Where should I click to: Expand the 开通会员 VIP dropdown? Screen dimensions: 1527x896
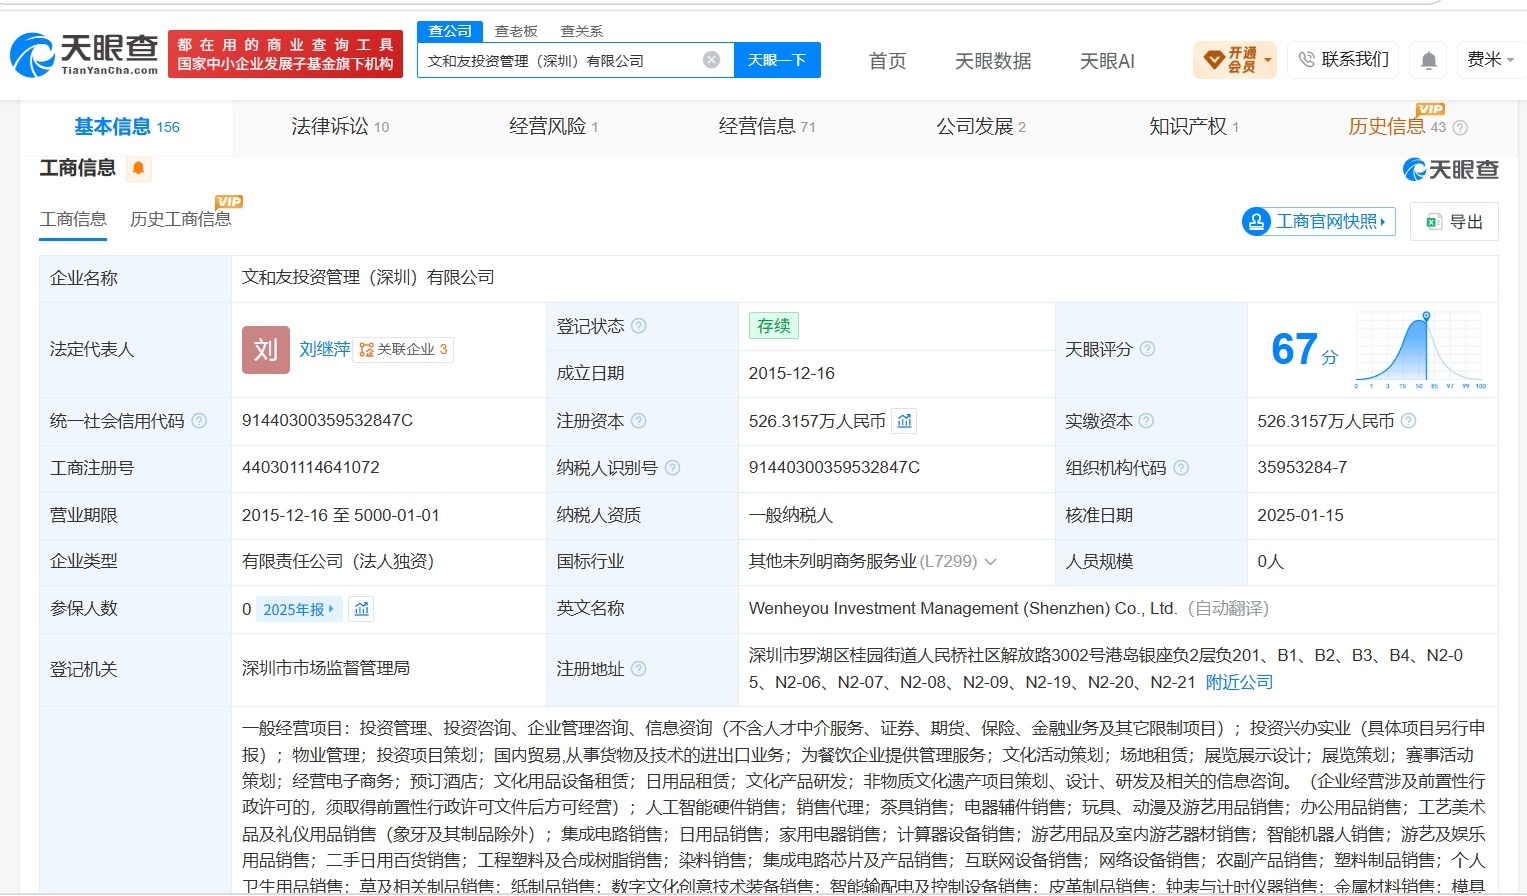[1235, 60]
